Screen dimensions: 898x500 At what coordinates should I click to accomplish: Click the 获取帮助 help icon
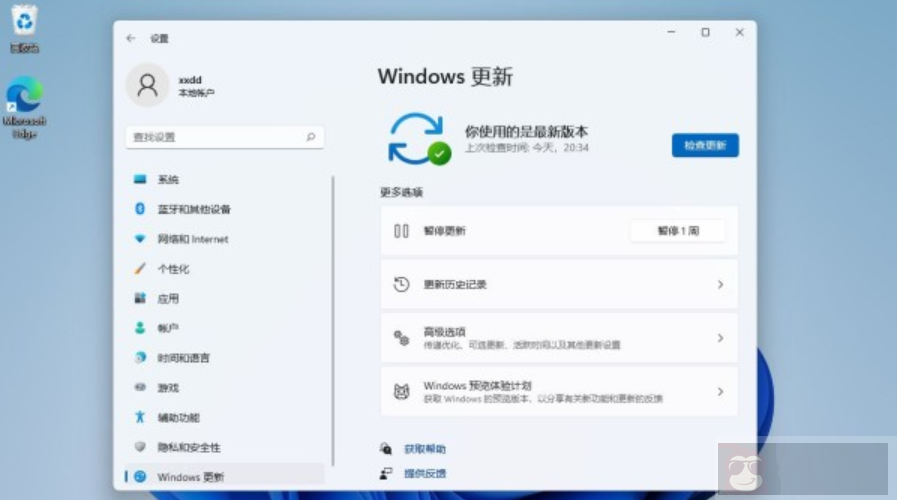(x=386, y=448)
